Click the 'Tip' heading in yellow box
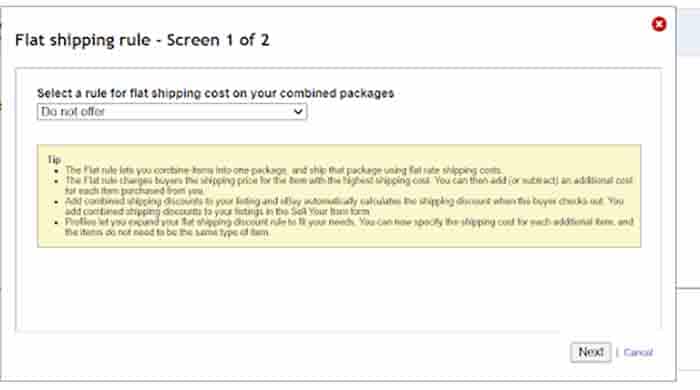The height and width of the screenshot is (390, 700). [54, 160]
